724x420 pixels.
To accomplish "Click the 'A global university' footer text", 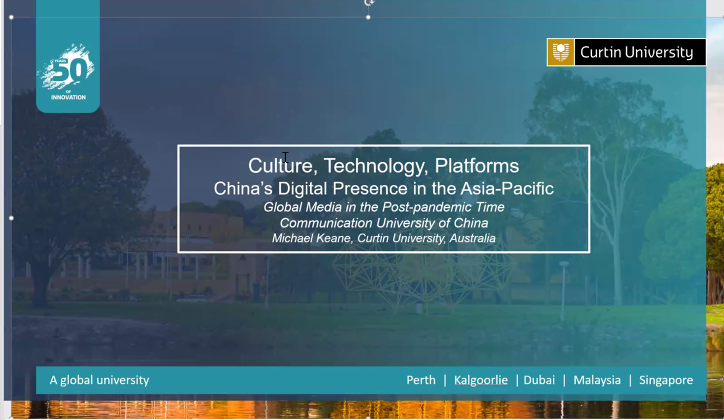I will pyautogui.click(x=99, y=380).
